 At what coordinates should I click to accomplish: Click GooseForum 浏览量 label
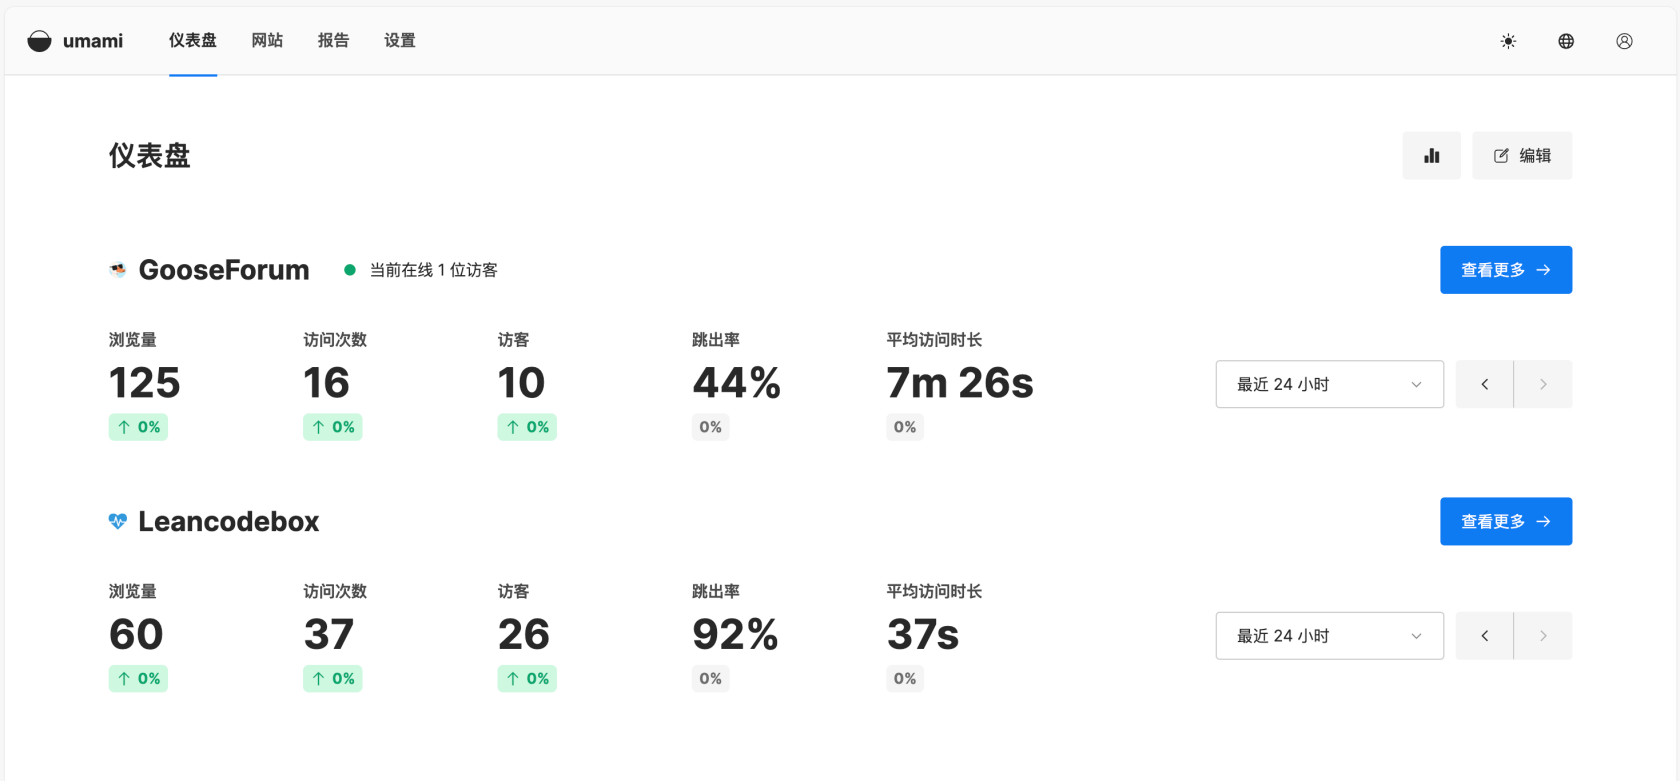pyautogui.click(x=133, y=340)
